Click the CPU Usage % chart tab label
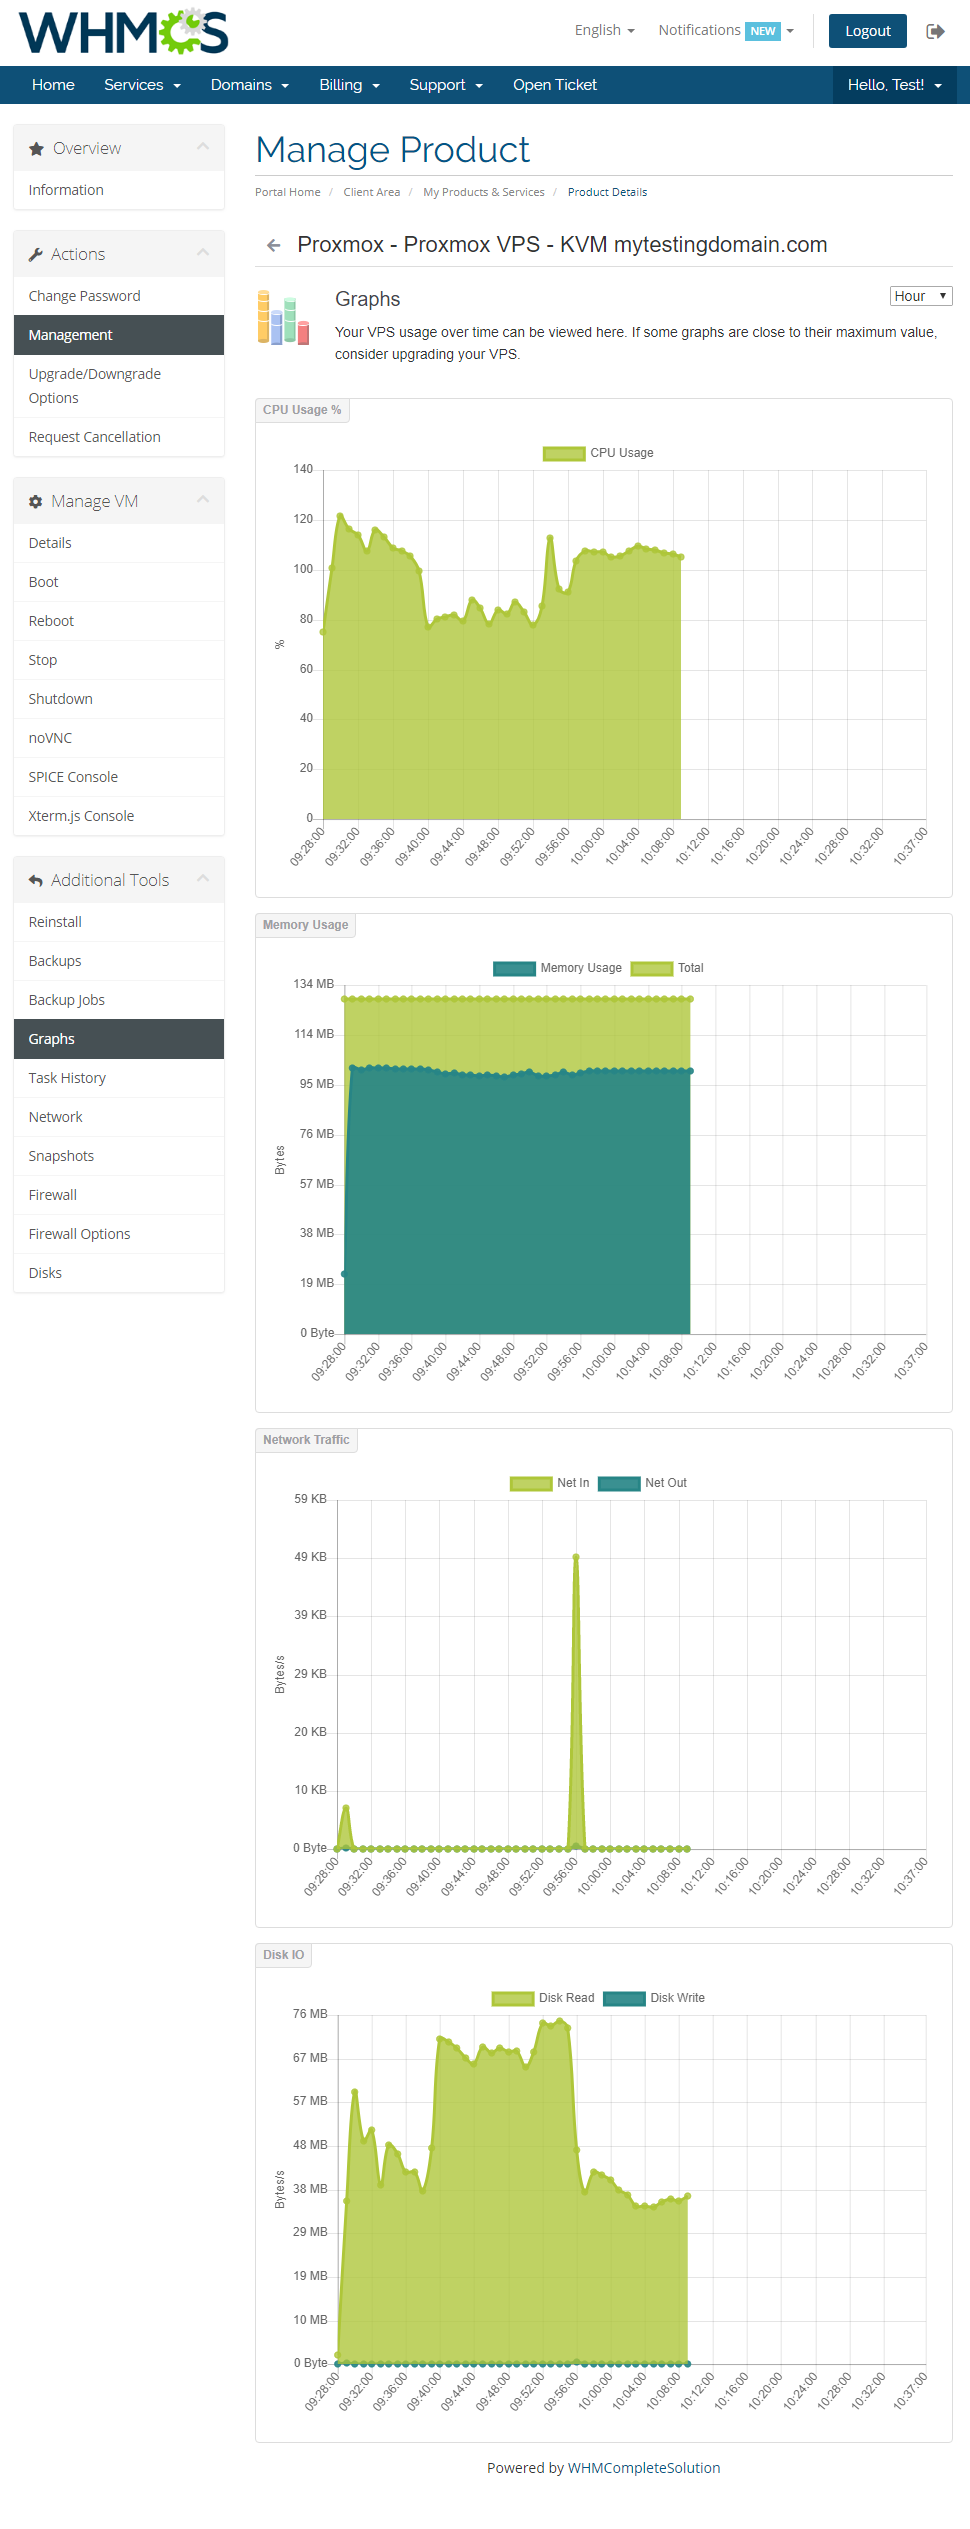 click(302, 410)
